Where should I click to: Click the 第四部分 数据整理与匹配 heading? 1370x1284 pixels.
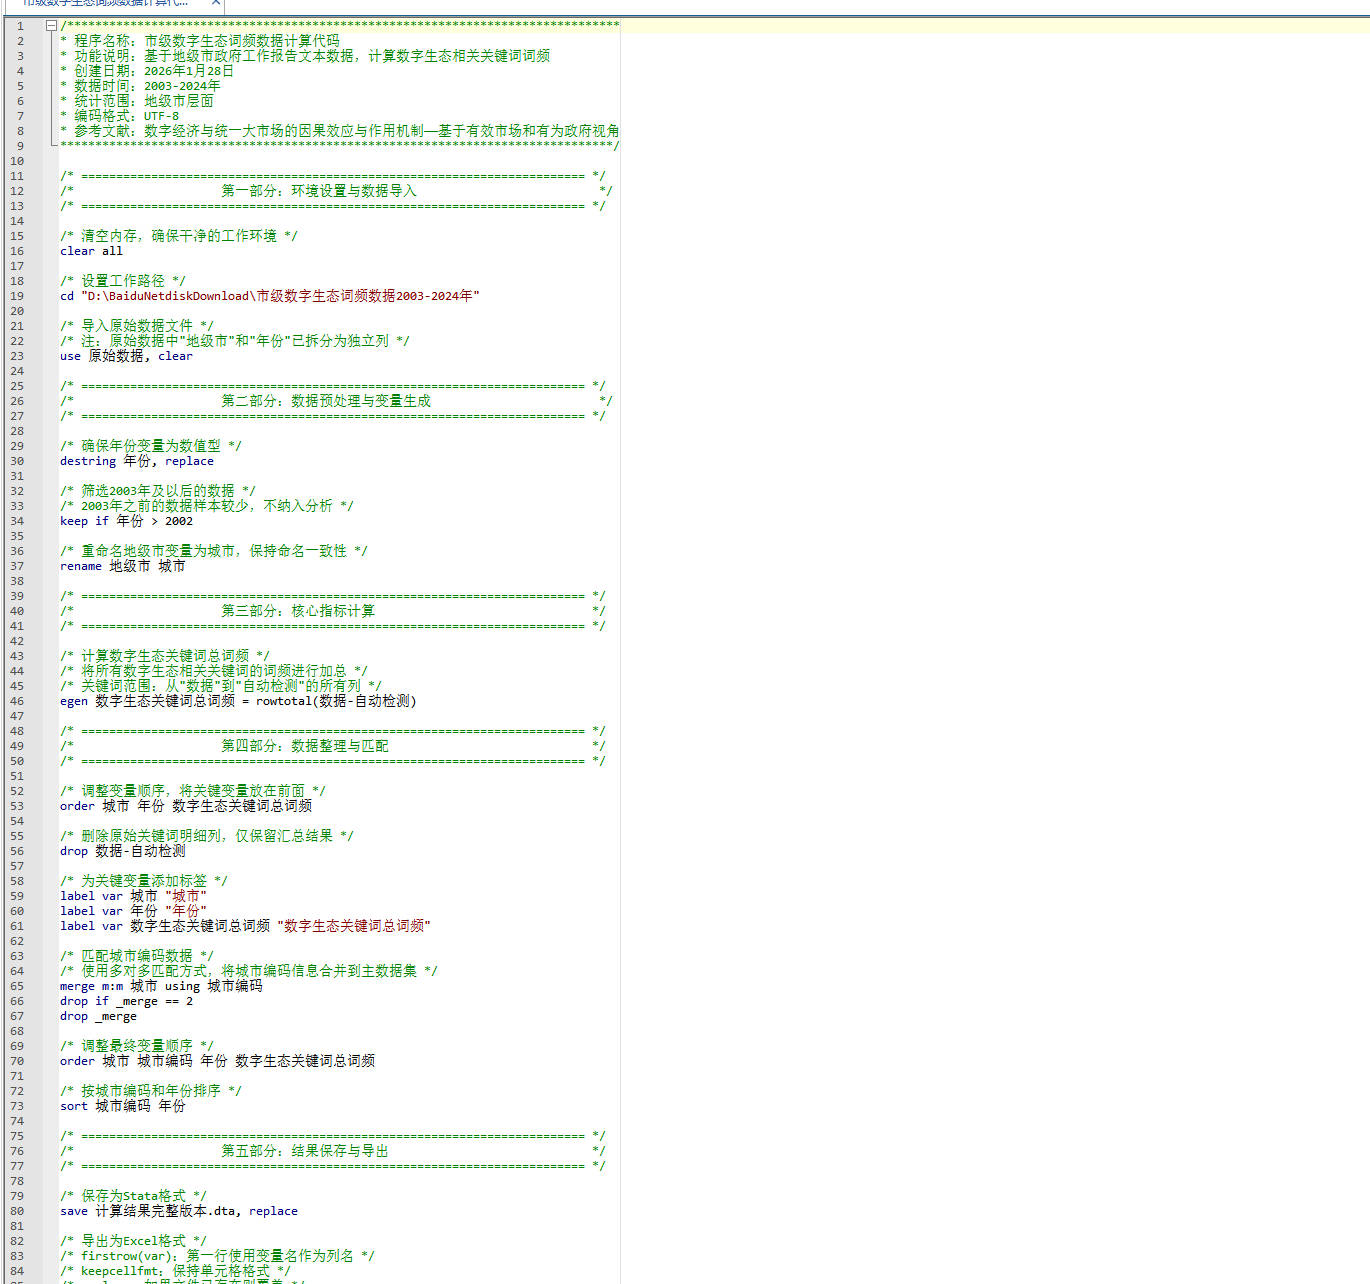coord(305,746)
